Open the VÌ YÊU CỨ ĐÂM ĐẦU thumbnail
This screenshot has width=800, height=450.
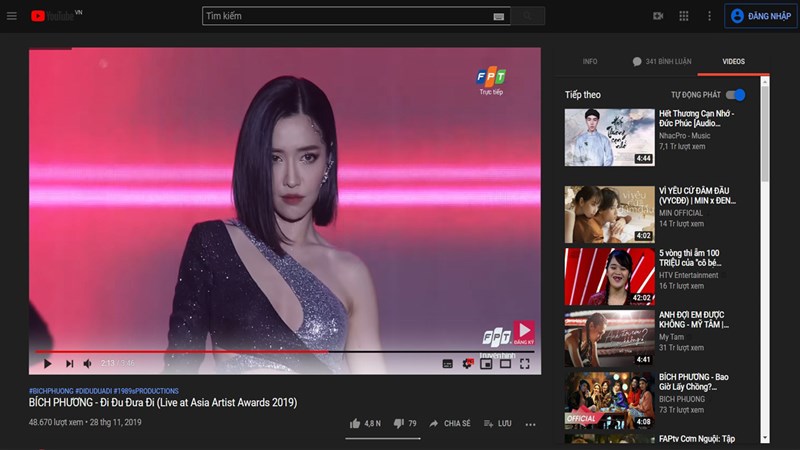pos(609,214)
